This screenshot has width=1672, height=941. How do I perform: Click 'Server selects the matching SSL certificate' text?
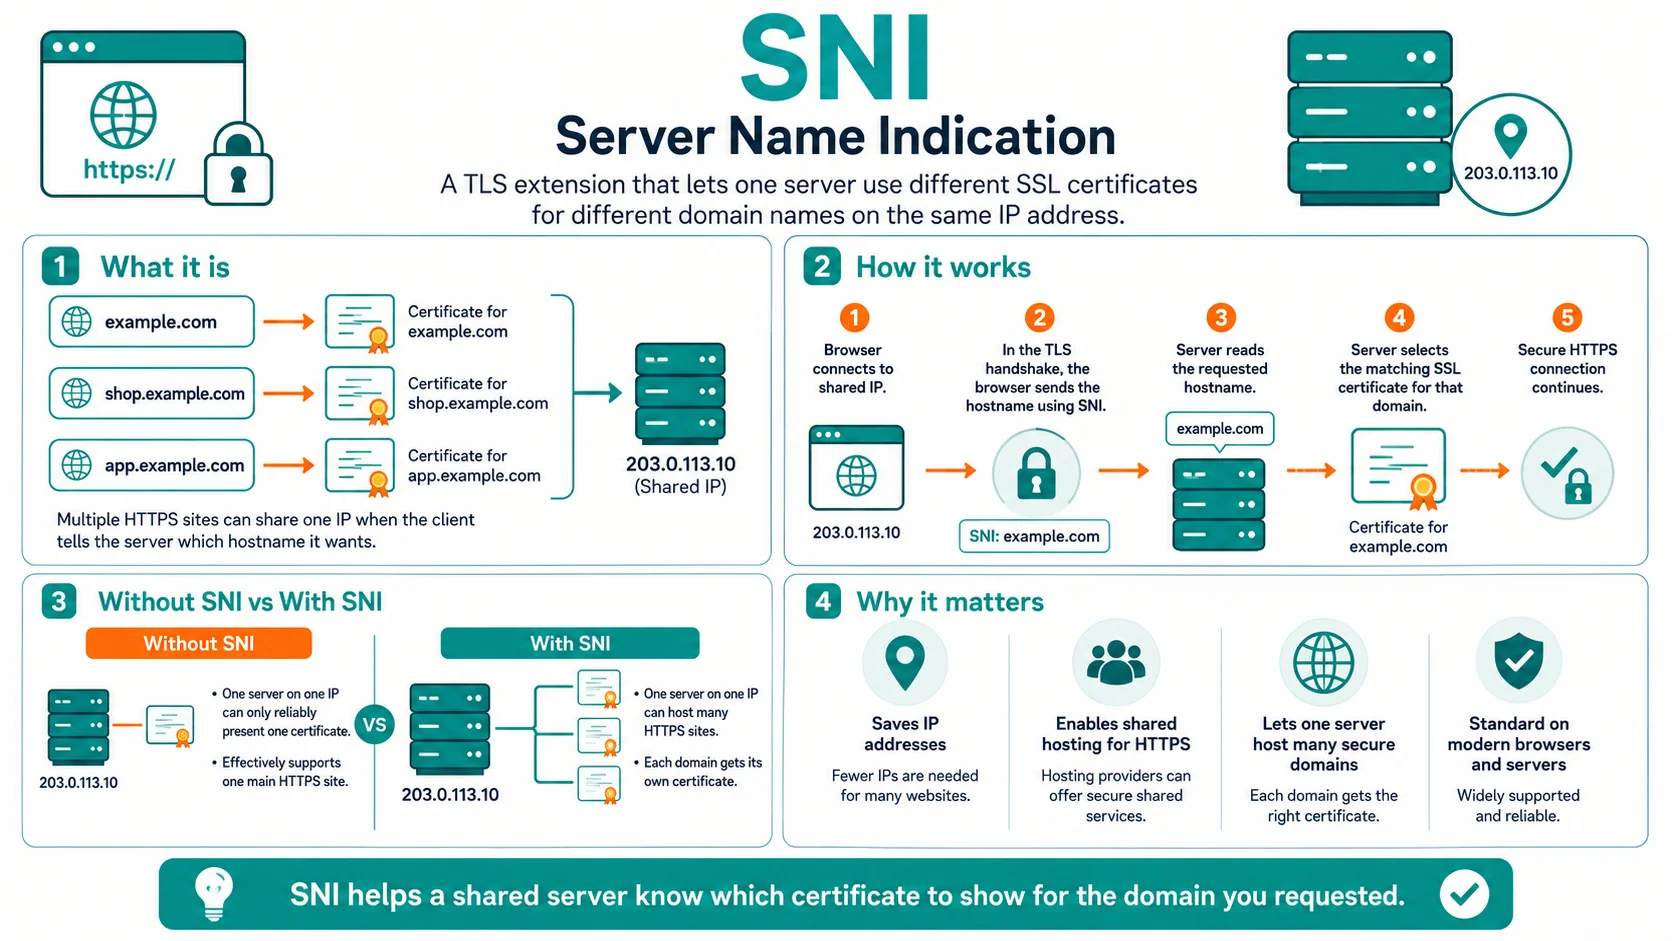(1400, 377)
